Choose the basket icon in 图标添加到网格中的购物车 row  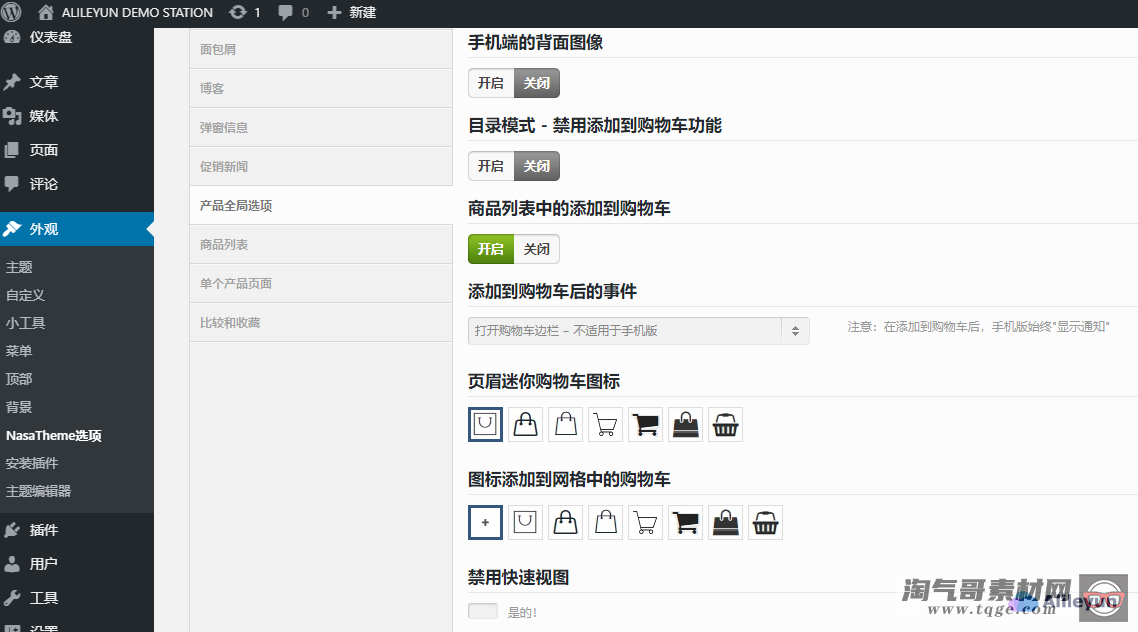(x=765, y=522)
